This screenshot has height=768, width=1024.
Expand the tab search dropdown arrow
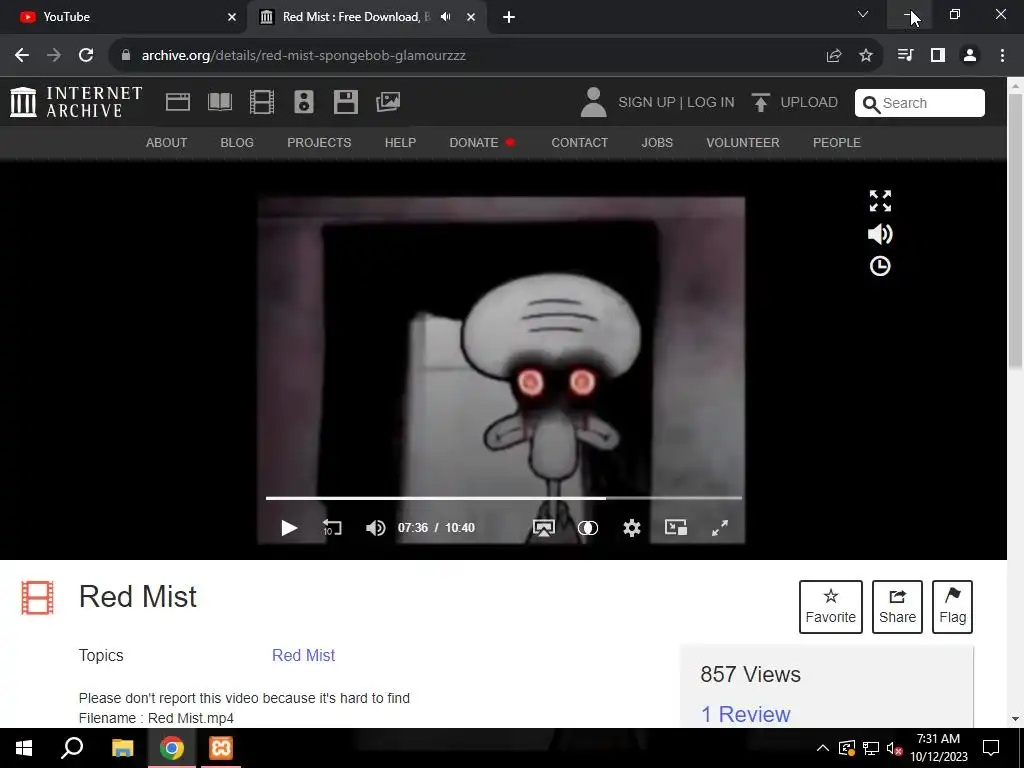[863, 14]
